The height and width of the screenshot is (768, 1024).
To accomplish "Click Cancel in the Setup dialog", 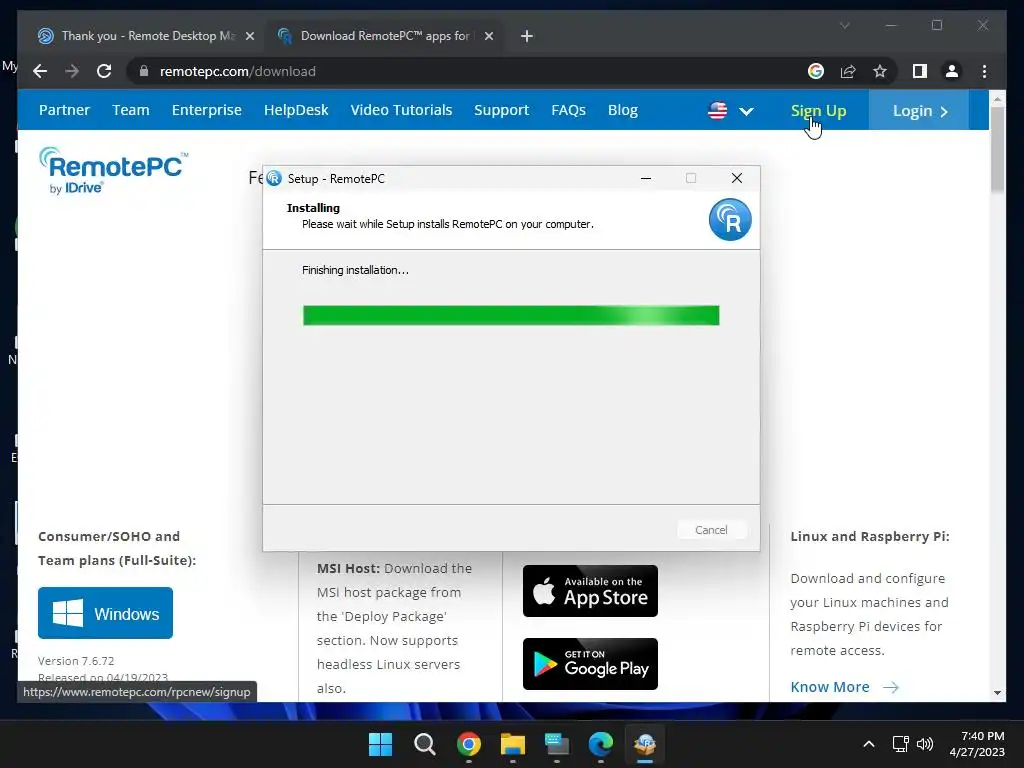I will pos(711,530).
